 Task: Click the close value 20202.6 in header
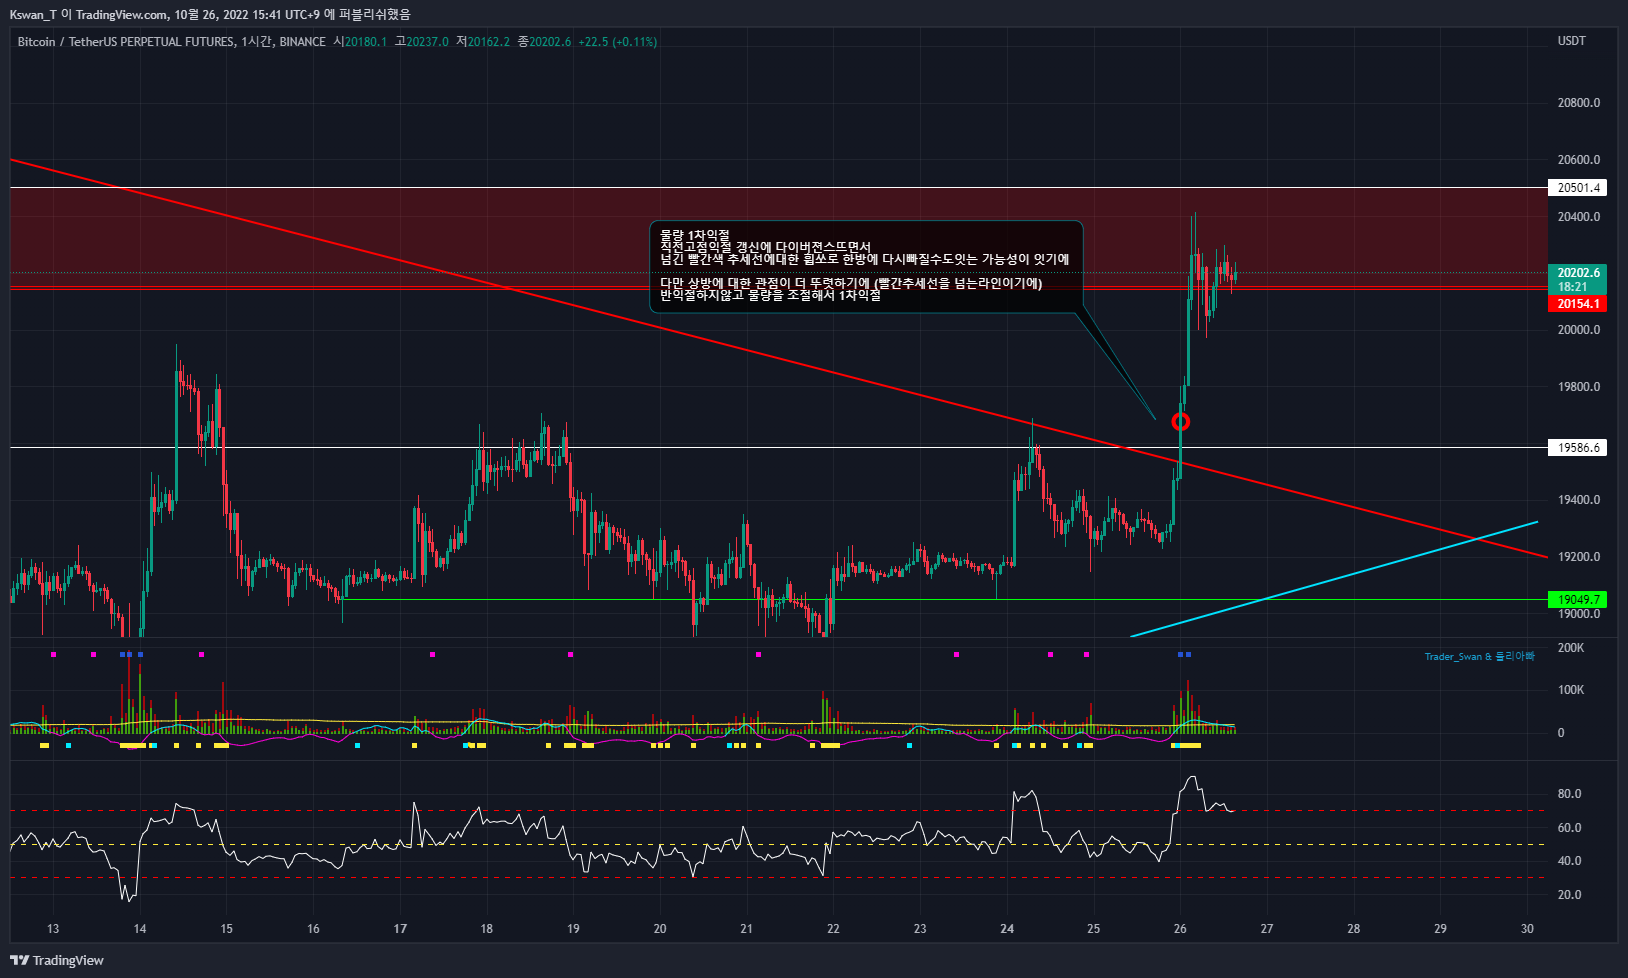point(550,42)
